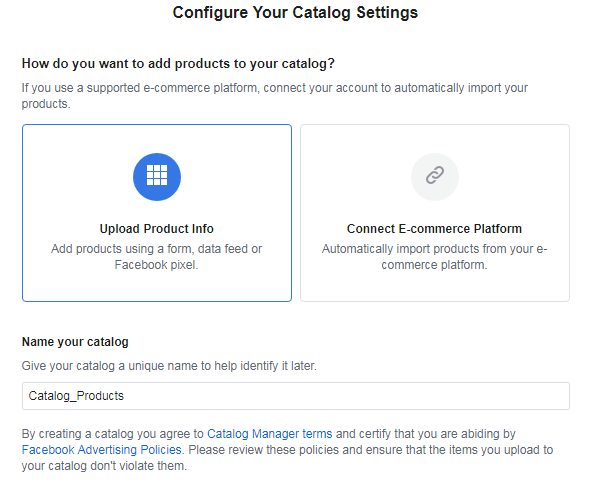Click the 'Add products using a form' description
592x482 pixels.
156,257
